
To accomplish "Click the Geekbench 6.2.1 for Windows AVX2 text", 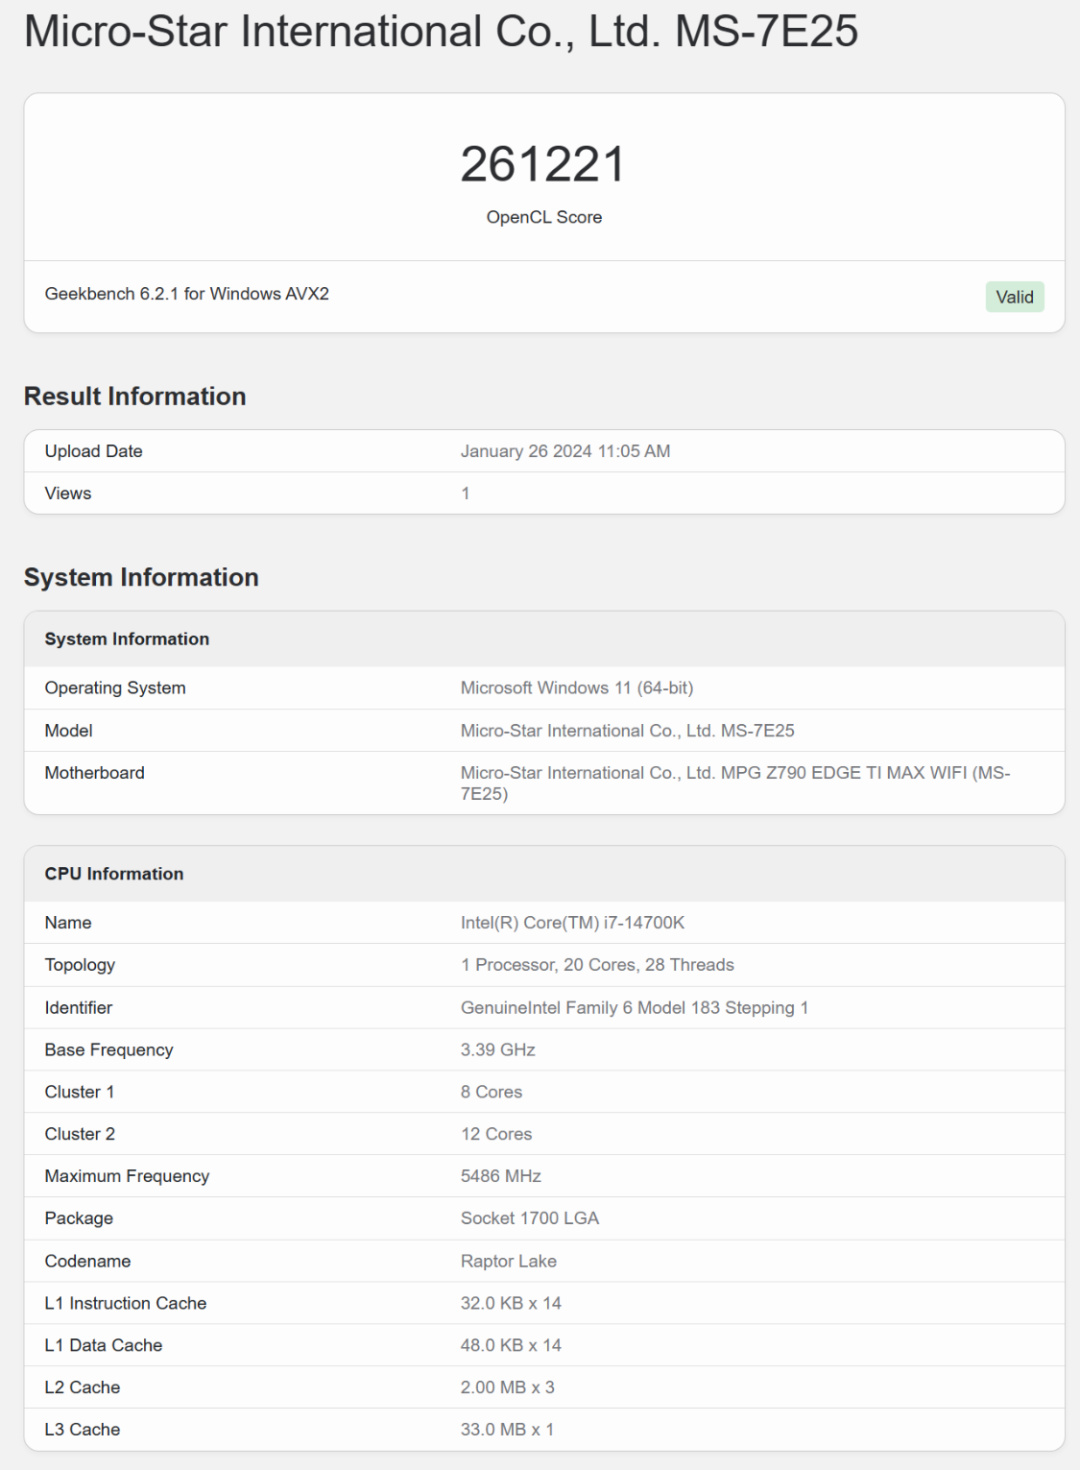I will [x=187, y=294].
